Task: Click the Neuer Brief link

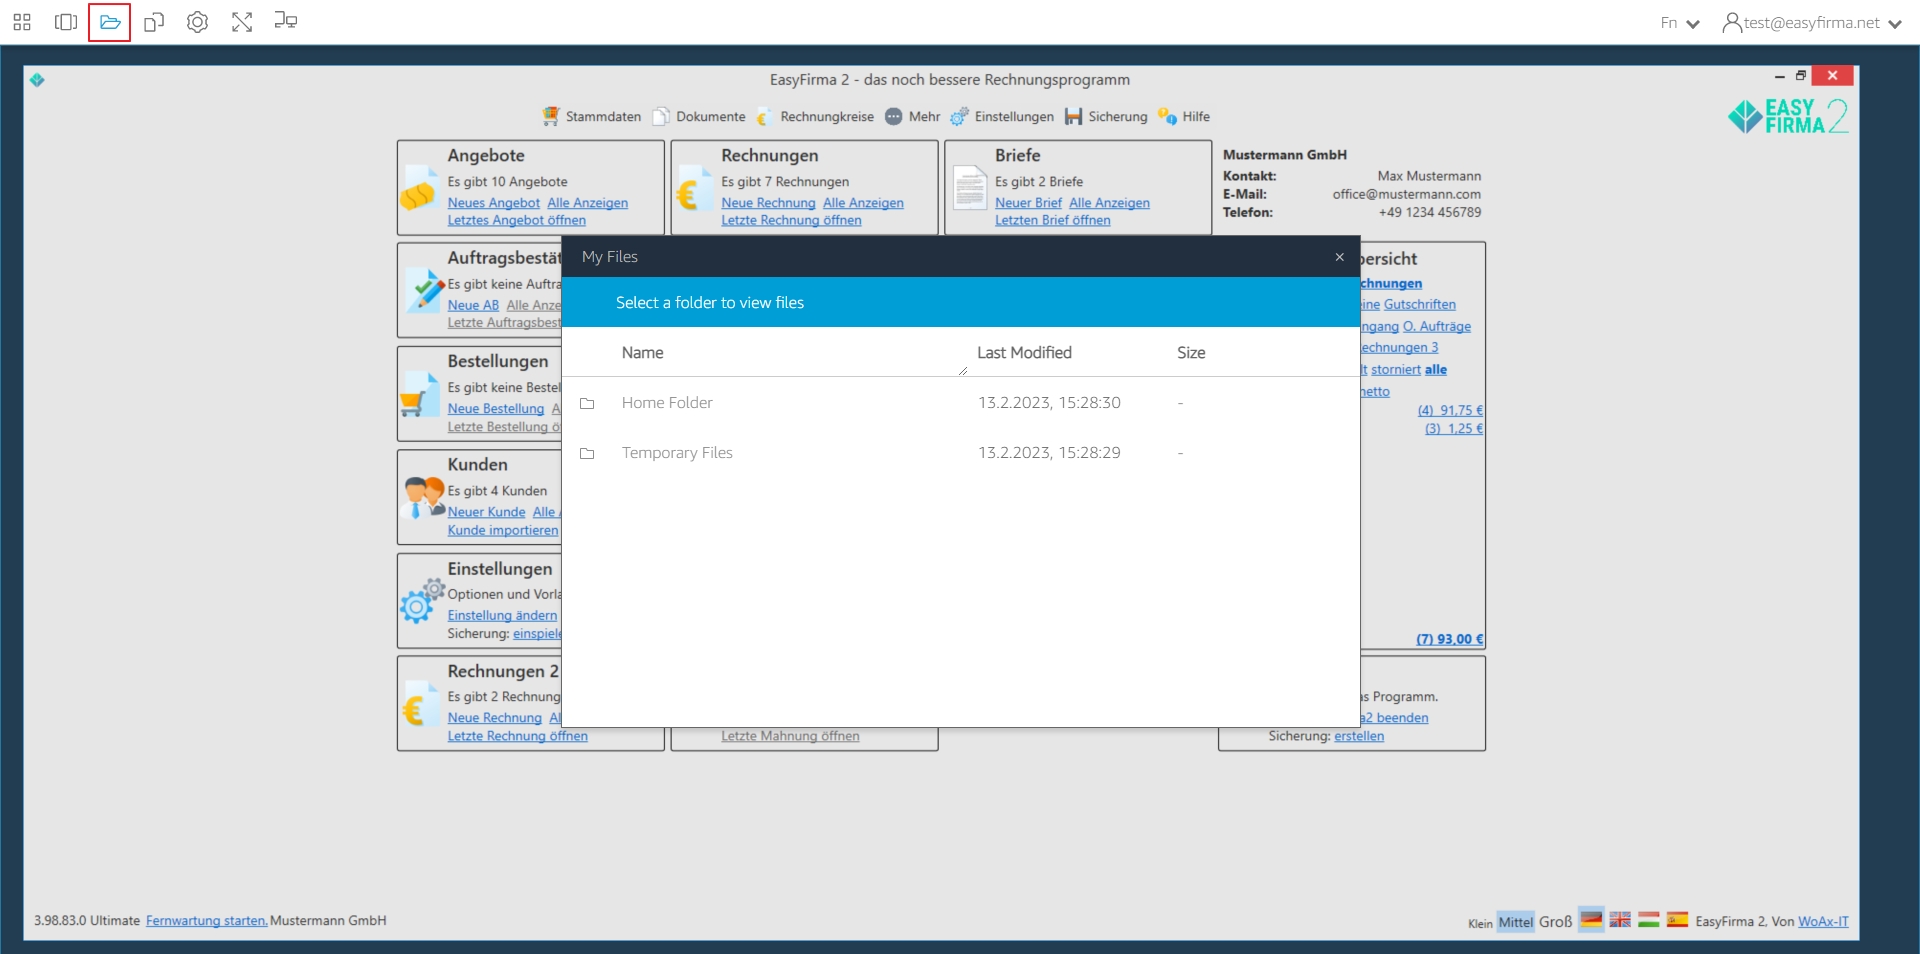Action: (x=1028, y=203)
